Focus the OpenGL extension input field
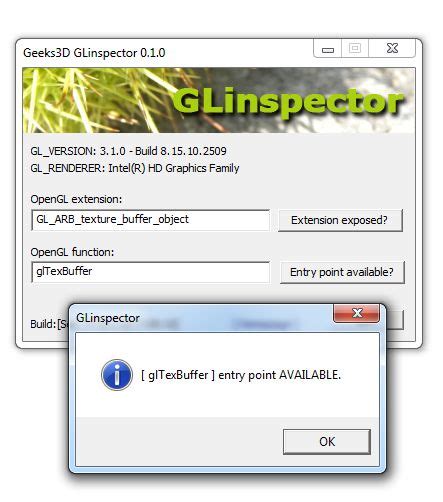This screenshot has width=443, height=502. 150,220
